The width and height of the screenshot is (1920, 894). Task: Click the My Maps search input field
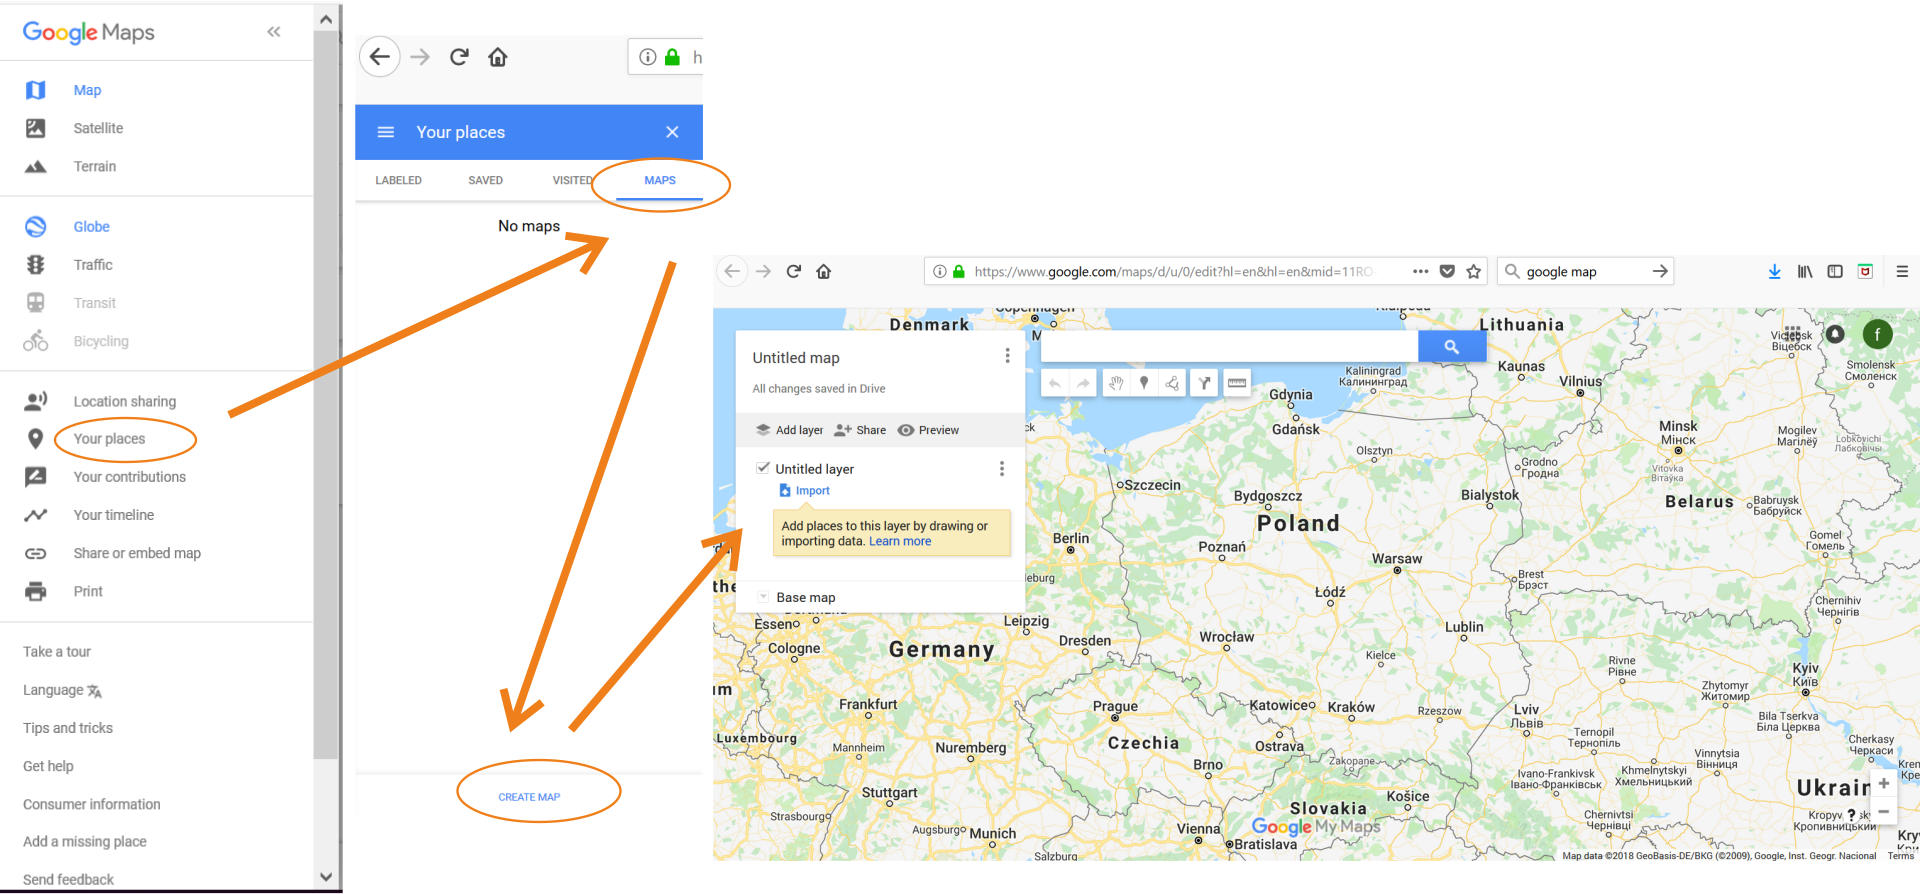[1229, 346]
